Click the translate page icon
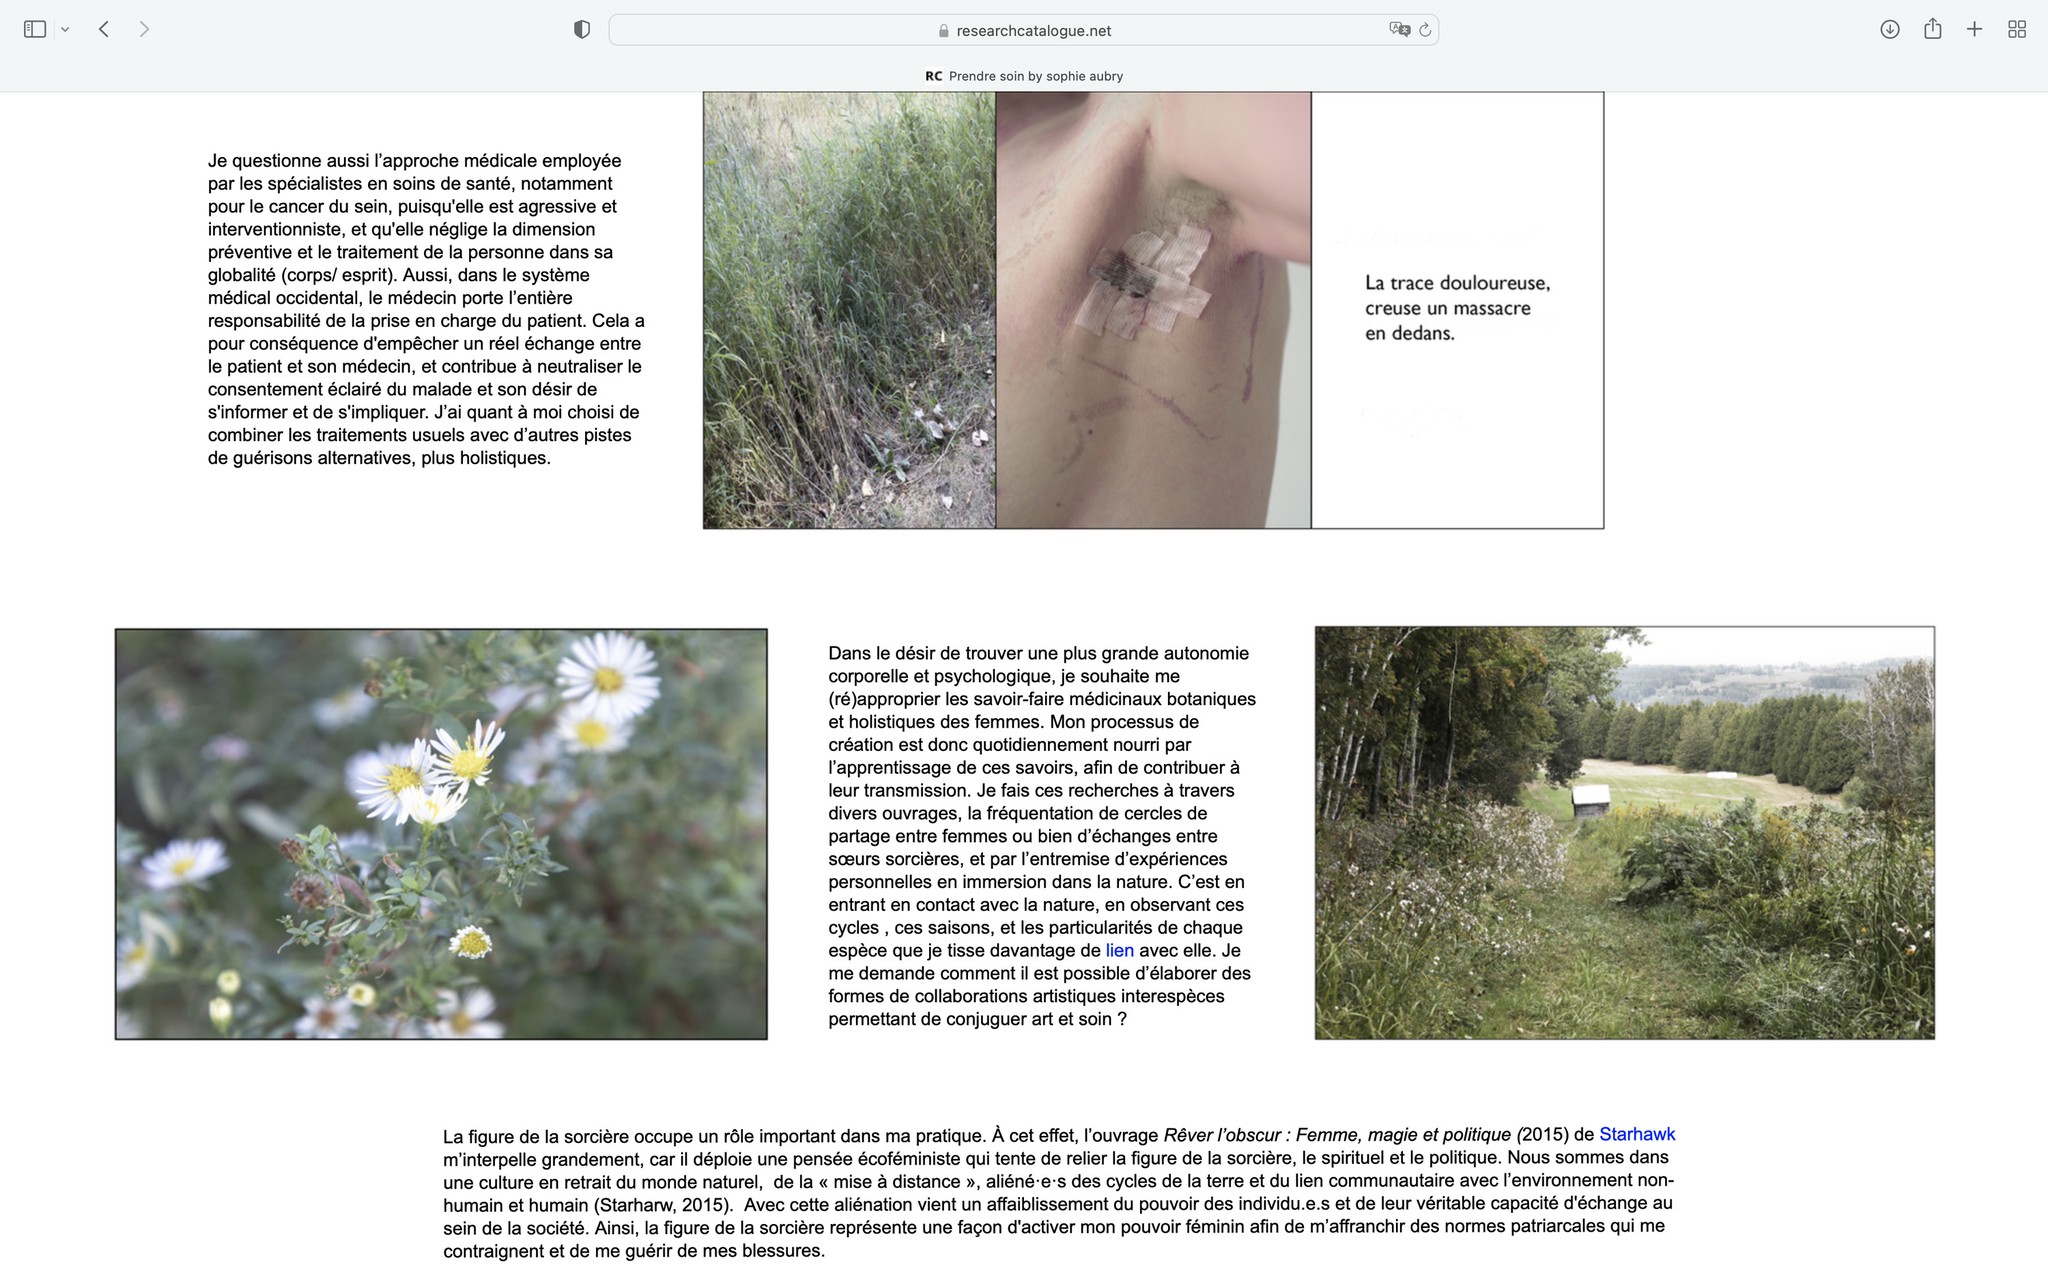This screenshot has height=1280, width=2048. pyautogui.click(x=1399, y=30)
